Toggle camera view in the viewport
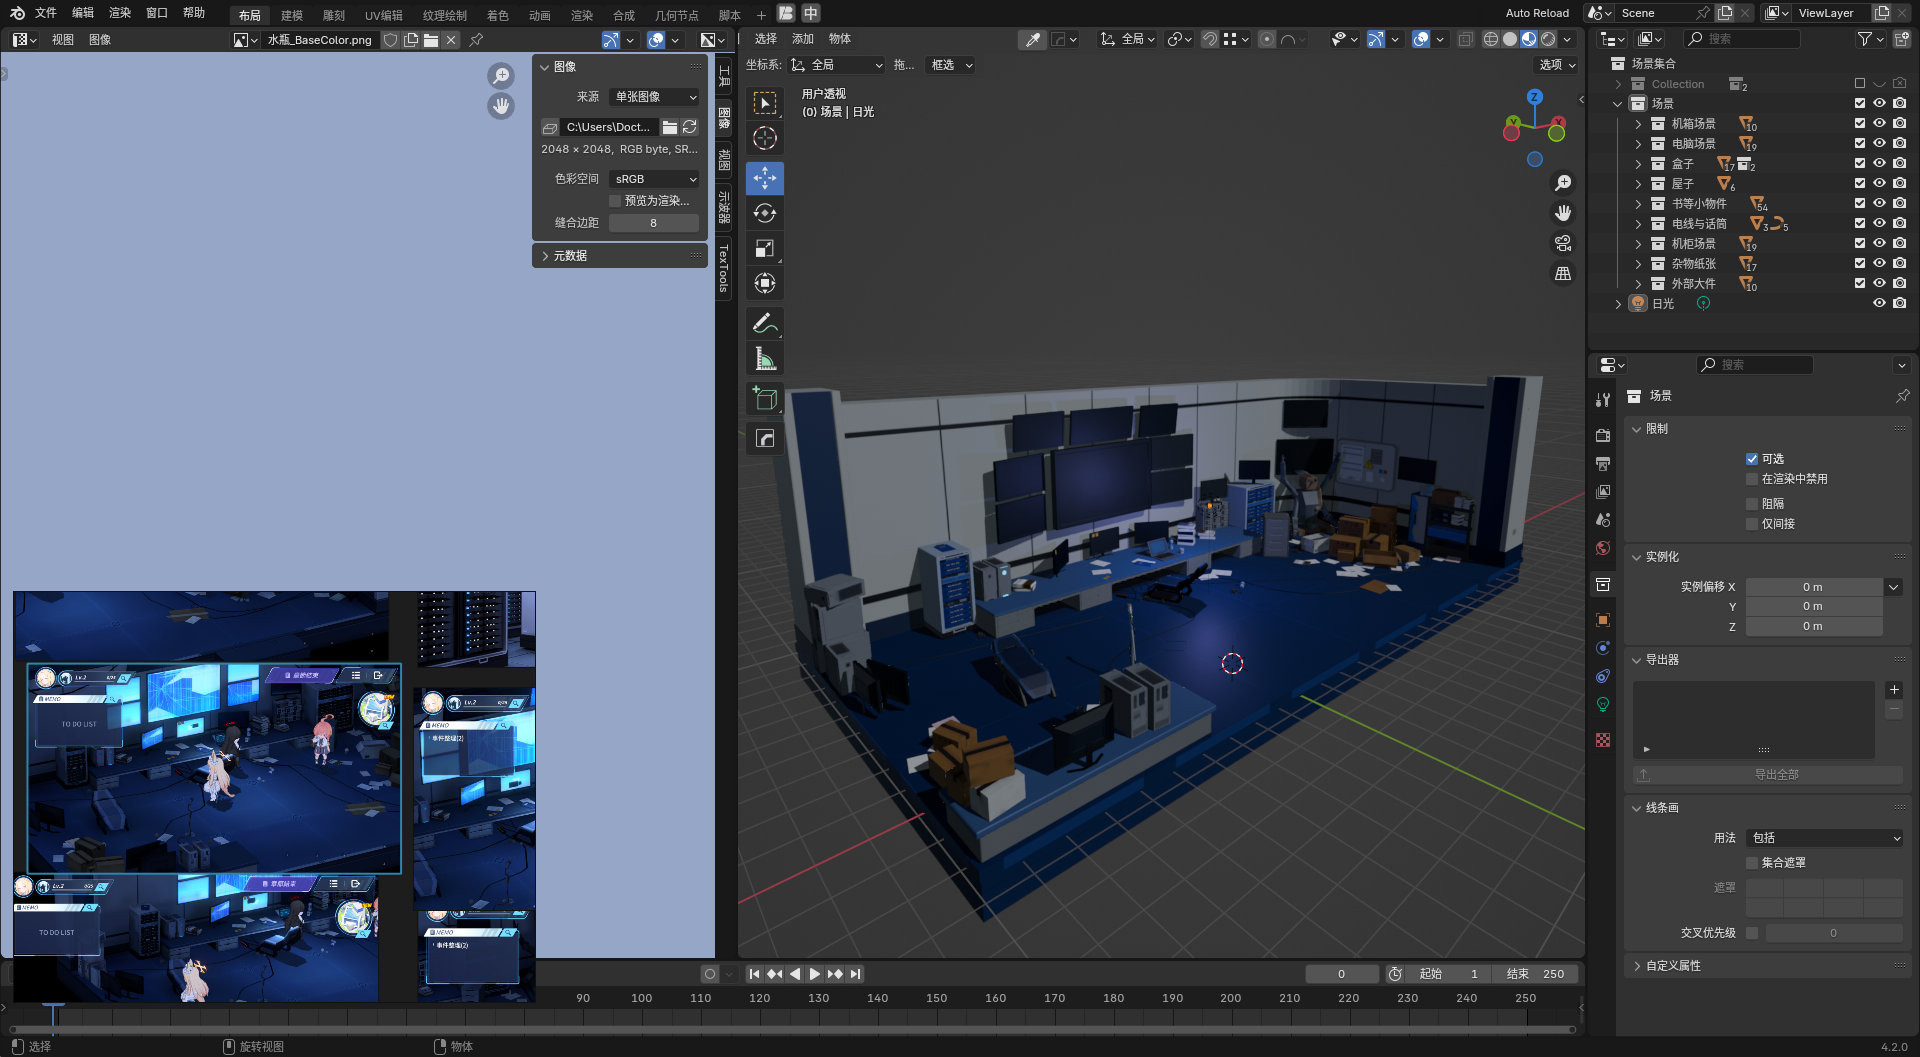Image resolution: width=1920 pixels, height=1057 pixels. coord(1562,243)
